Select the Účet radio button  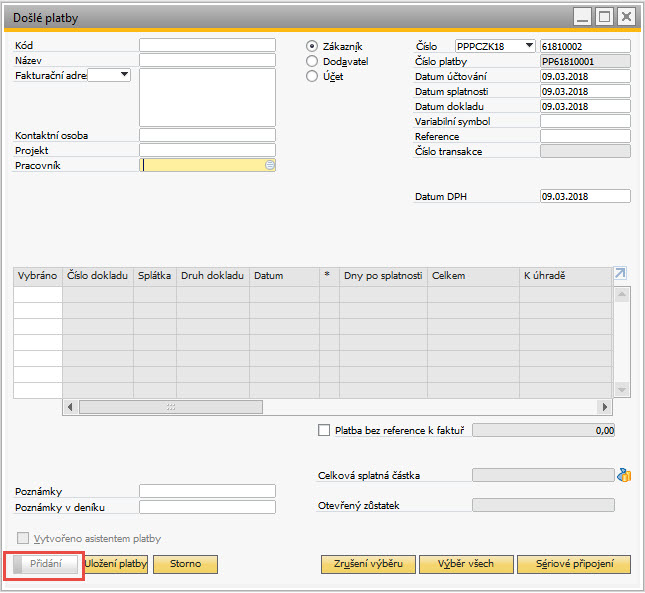tap(312, 76)
